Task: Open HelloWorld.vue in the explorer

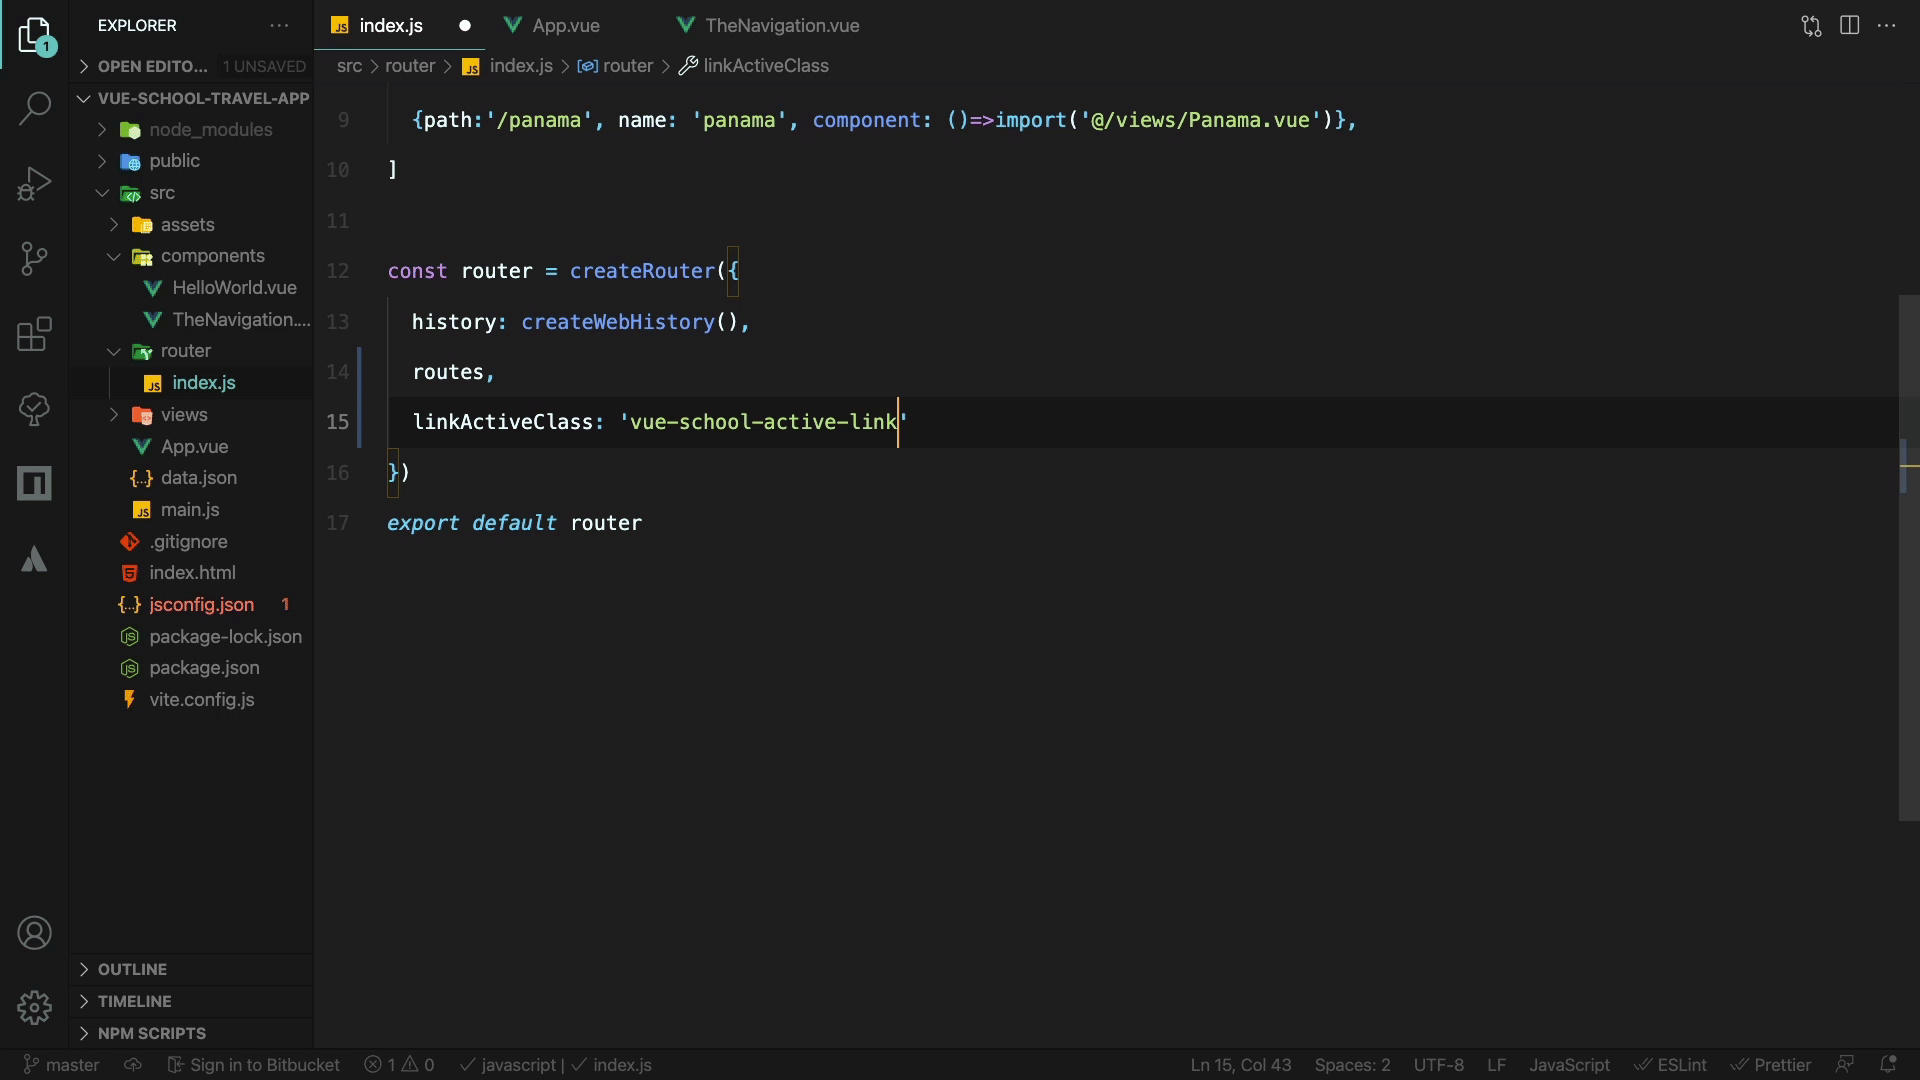Action: [192, 288]
